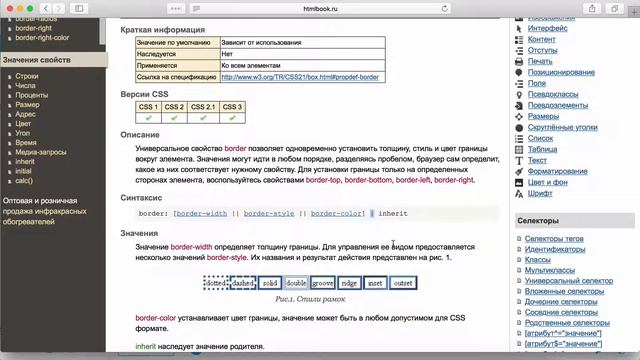Click the icon beside Отступы
This screenshot has height=360, width=640.
pos(519,51)
